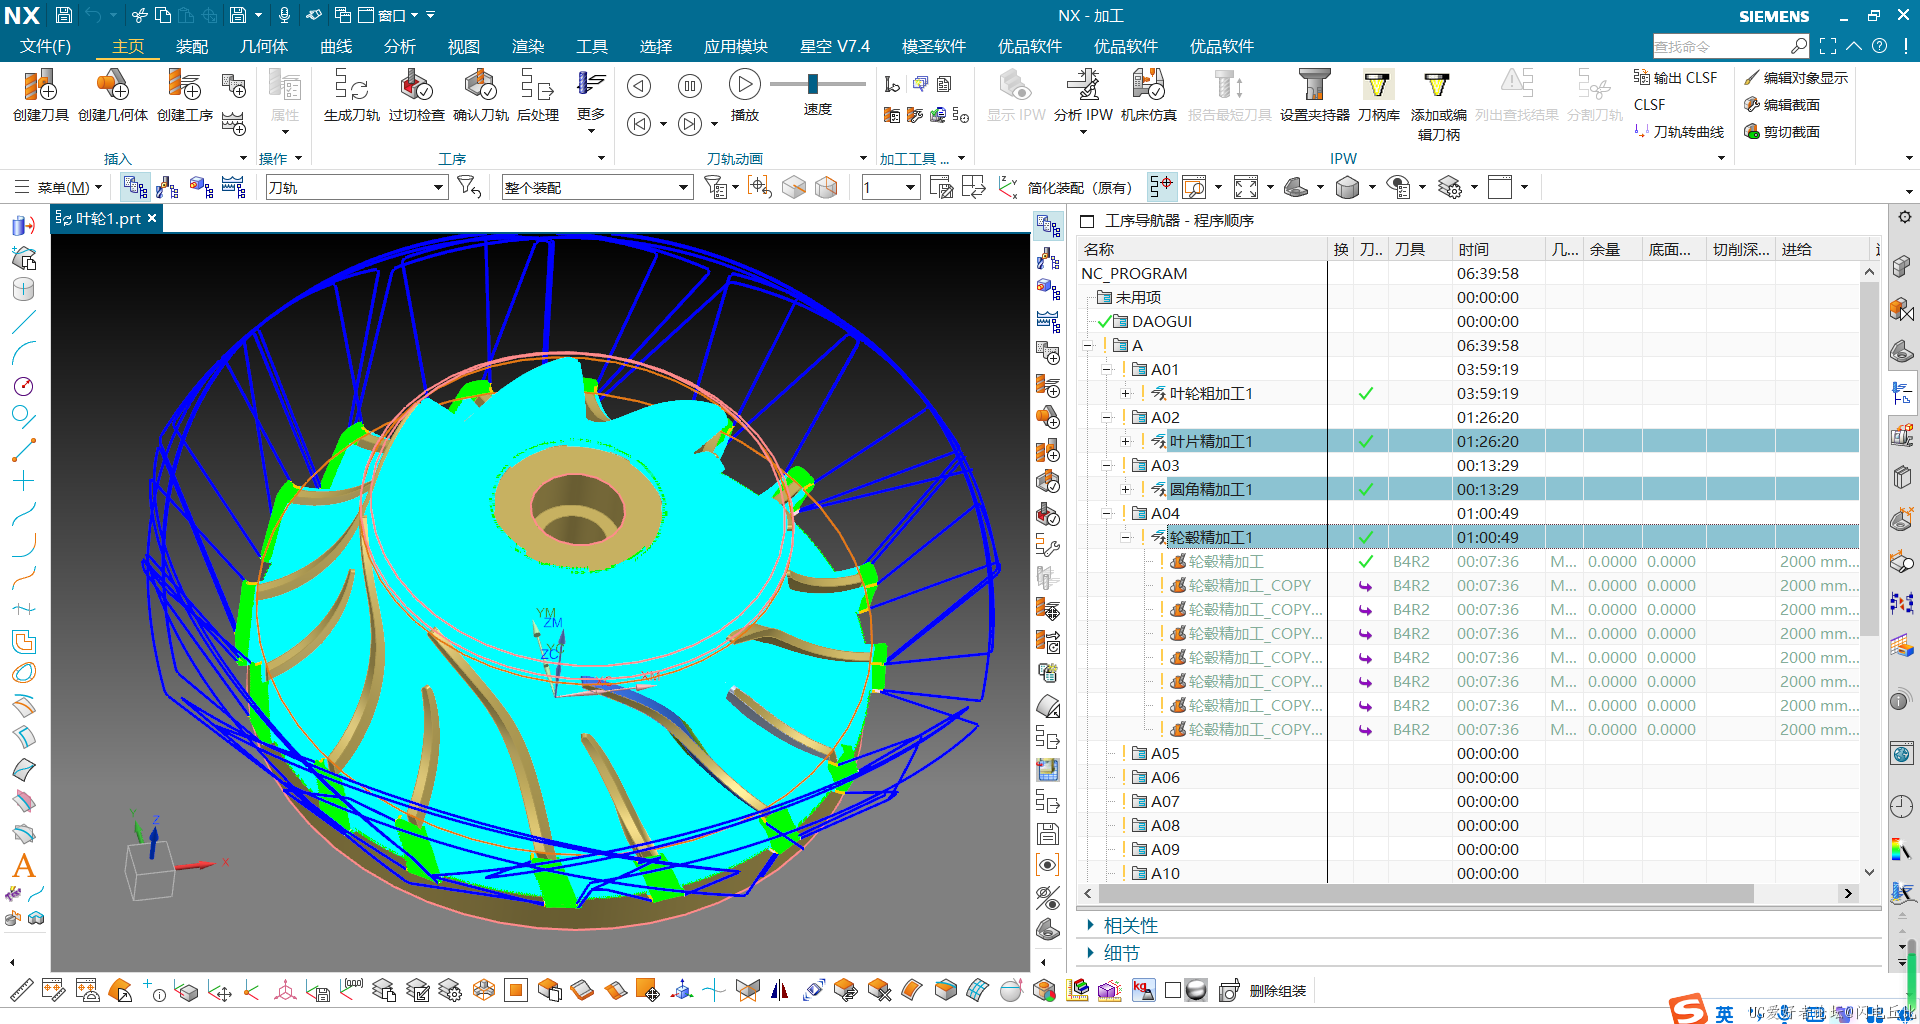This screenshot has width=1920, height=1024.
Task: Click the 名称 column header
Action: (x=1203, y=249)
